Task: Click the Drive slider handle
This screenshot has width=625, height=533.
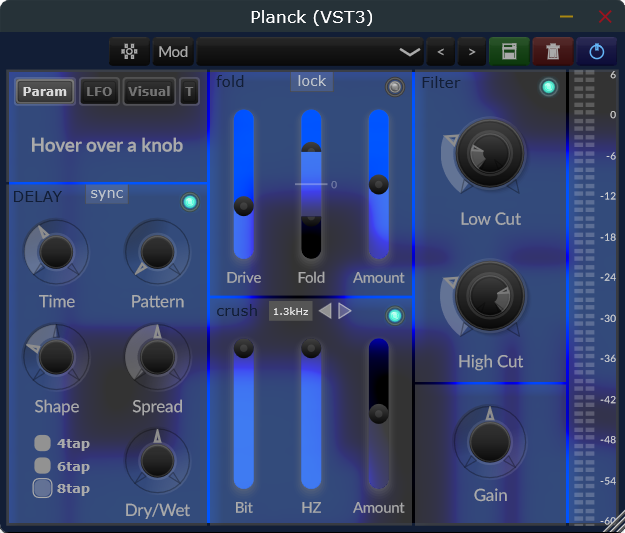Action: 244,206
